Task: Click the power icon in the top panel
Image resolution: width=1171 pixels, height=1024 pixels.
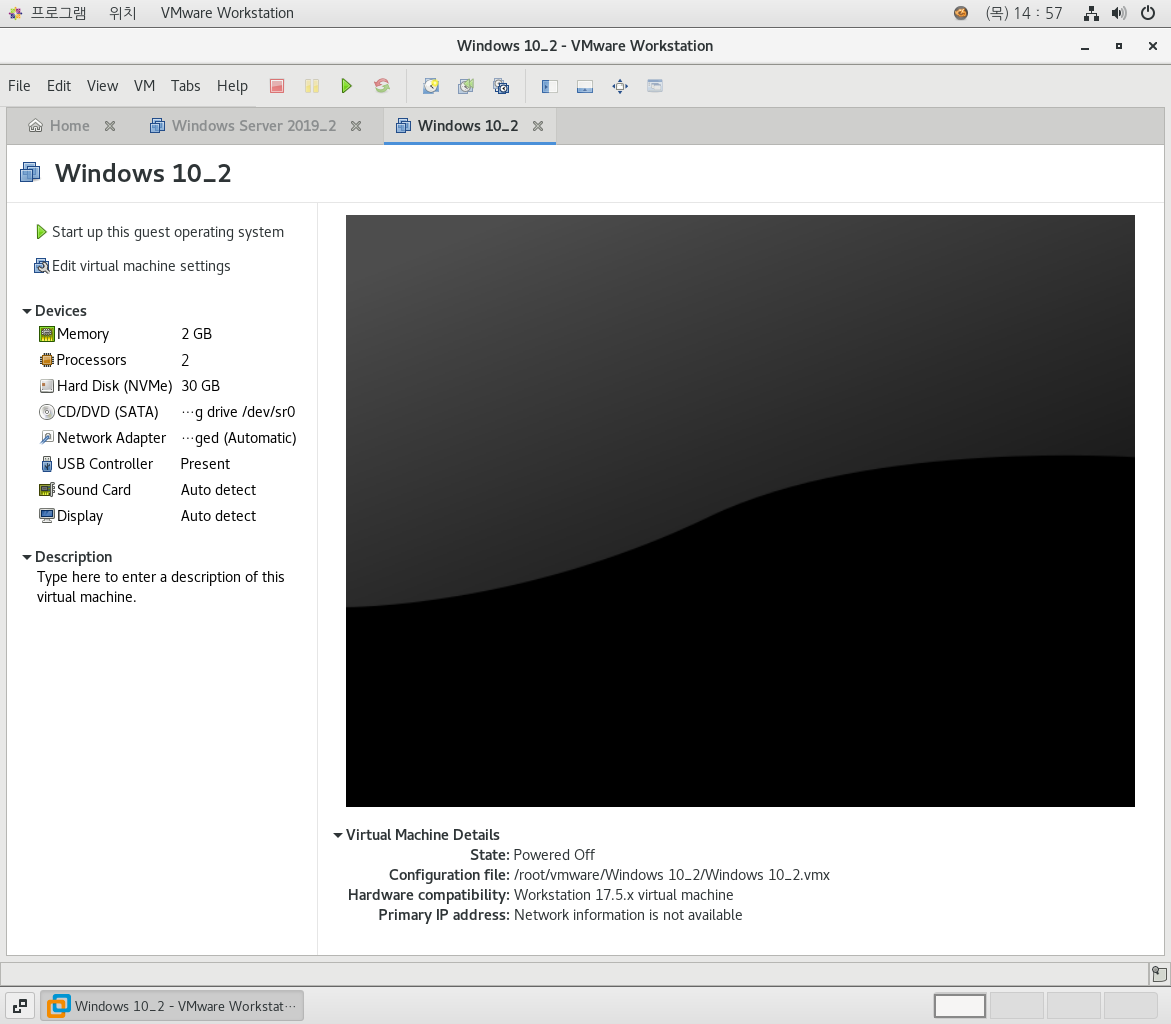Action: (1149, 13)
